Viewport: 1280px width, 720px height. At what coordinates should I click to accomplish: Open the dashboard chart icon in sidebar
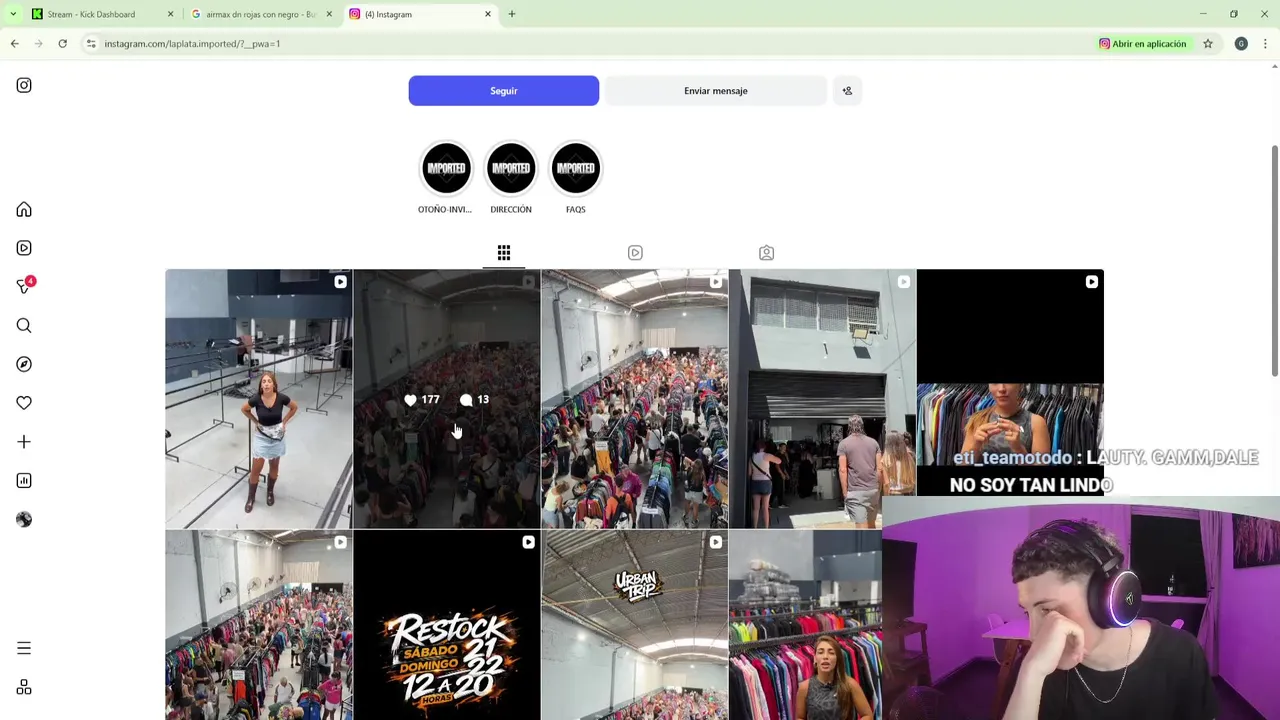(24, 481)
